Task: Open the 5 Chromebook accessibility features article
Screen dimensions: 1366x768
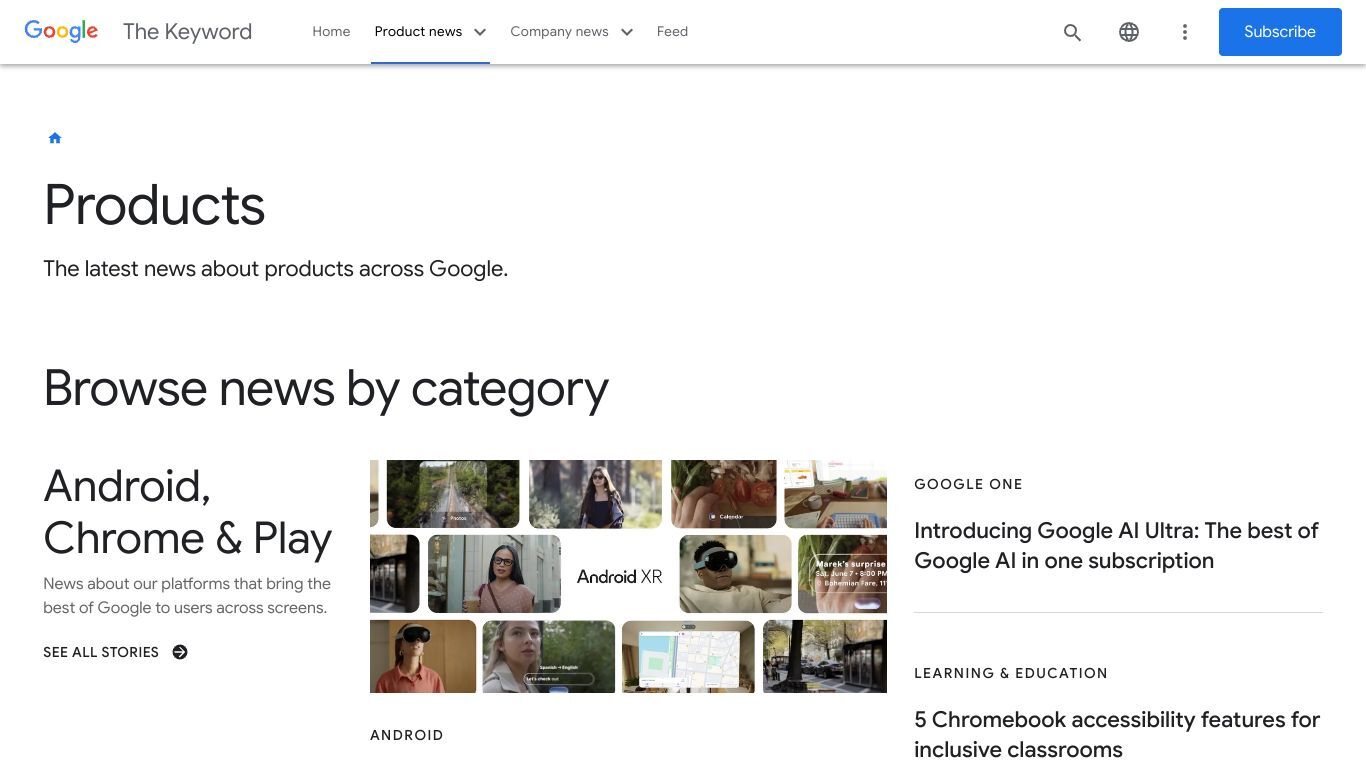Action: tap(1117, 734)
